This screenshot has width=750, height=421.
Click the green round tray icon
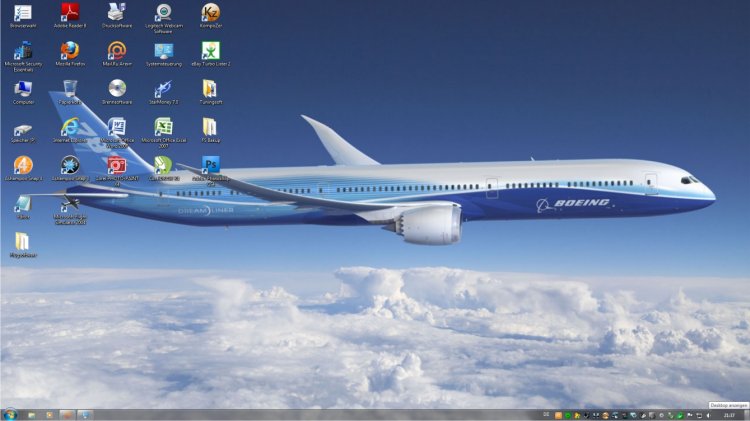[567, 415]
